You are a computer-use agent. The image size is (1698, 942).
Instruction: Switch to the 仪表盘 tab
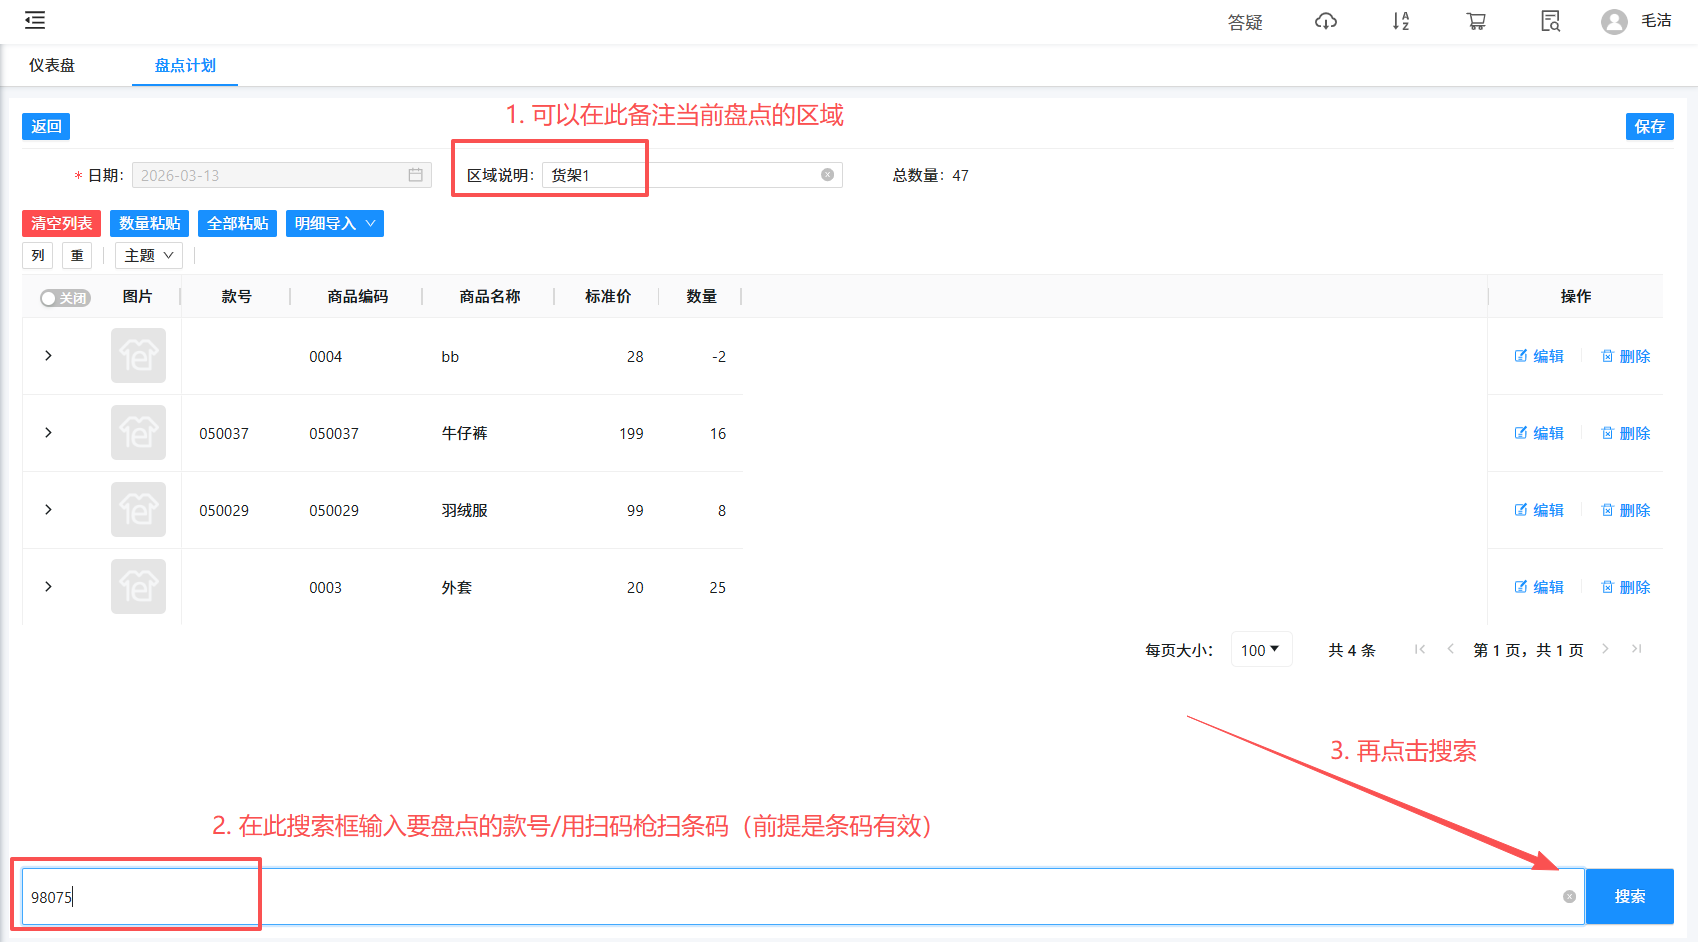pos(52,66)
